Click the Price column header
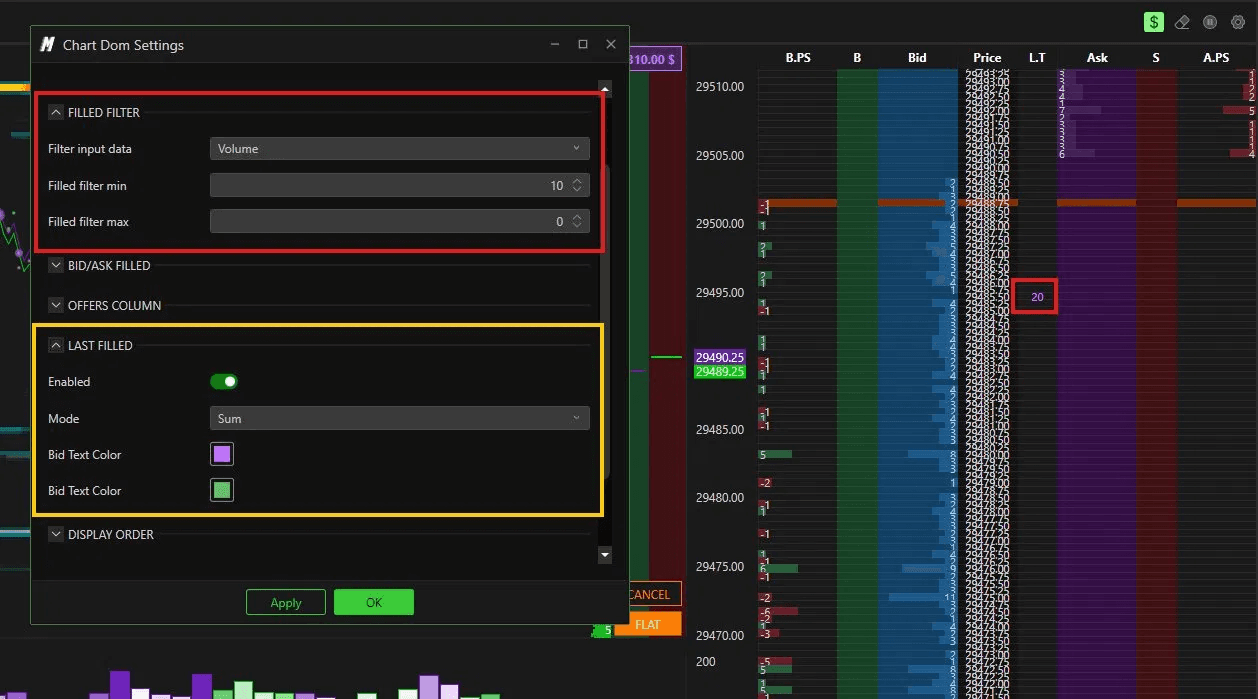The width and height of the screenshot is (1258, 699). pos(987,58)
